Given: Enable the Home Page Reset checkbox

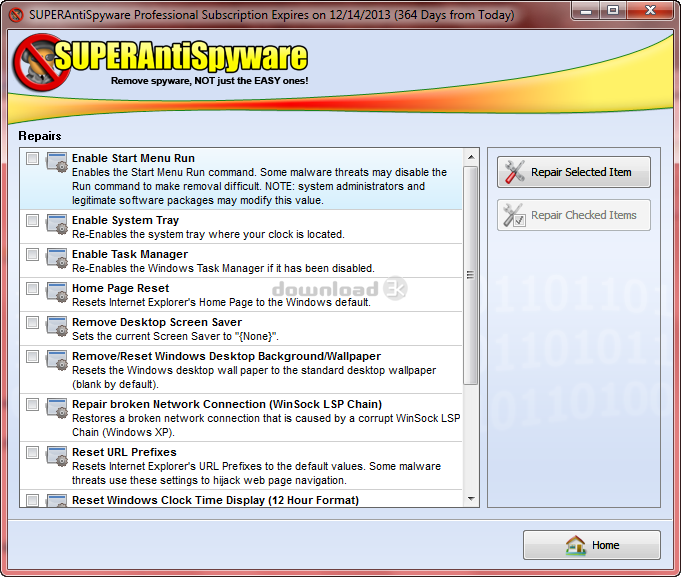Looking at the screenshot, I should click(33, 289).
